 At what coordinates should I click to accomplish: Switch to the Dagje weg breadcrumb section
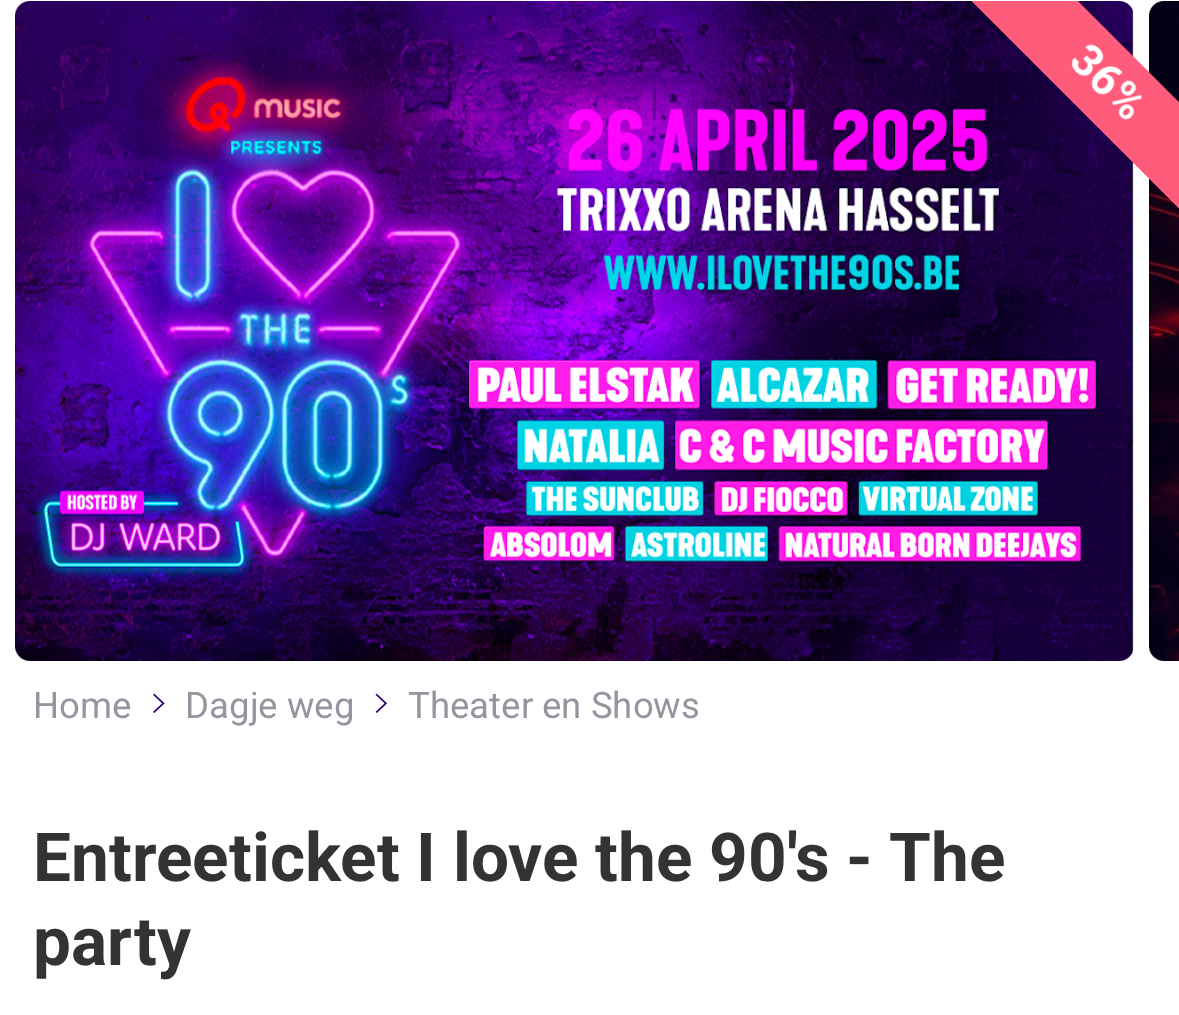[x=269, y=705]
